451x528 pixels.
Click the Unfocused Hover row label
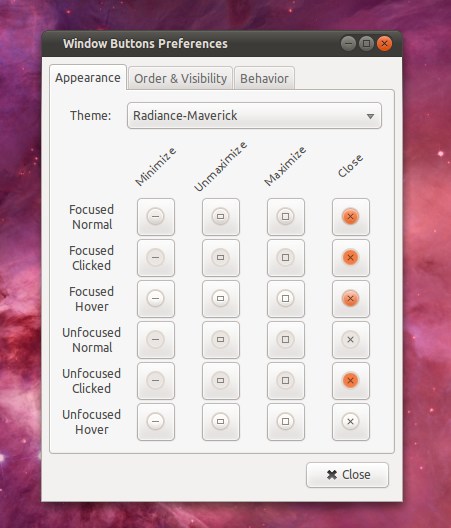point(92,422)
